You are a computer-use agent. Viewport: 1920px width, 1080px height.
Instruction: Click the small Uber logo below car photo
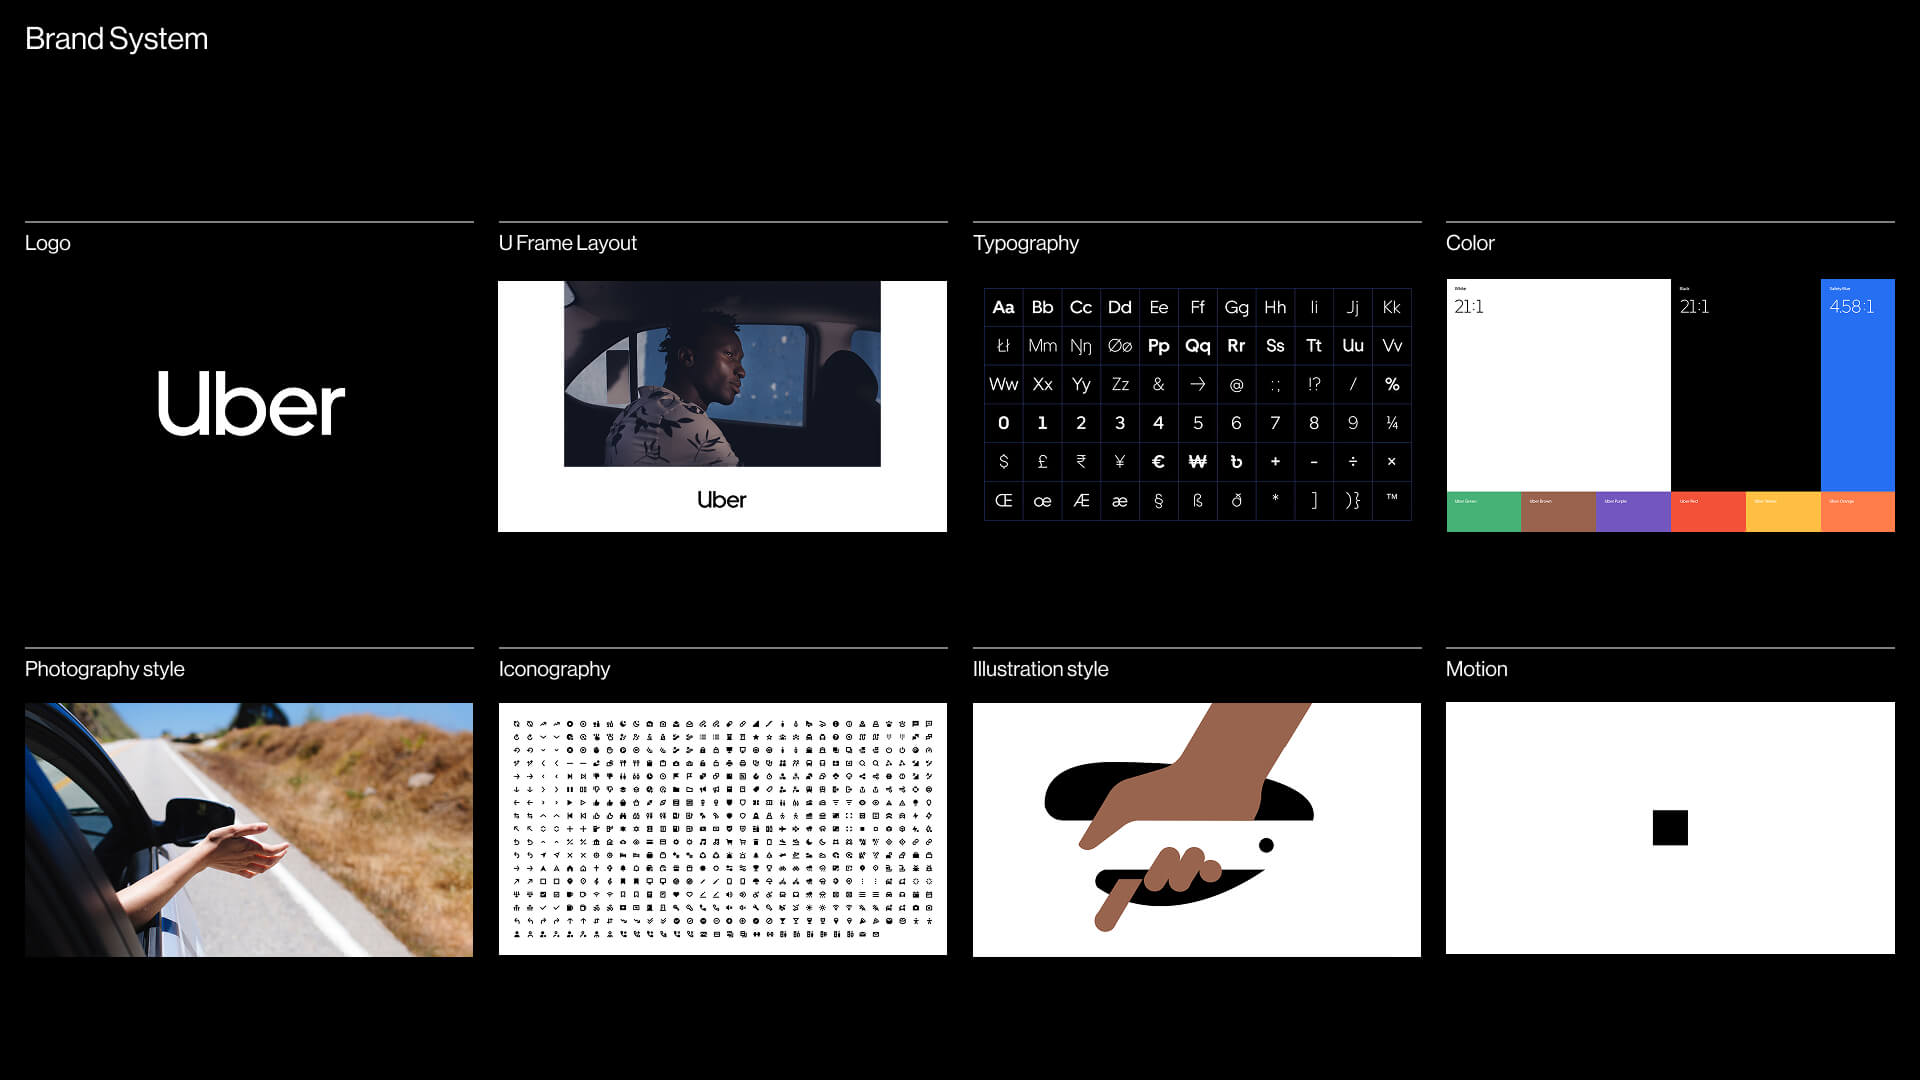[721, 499]
